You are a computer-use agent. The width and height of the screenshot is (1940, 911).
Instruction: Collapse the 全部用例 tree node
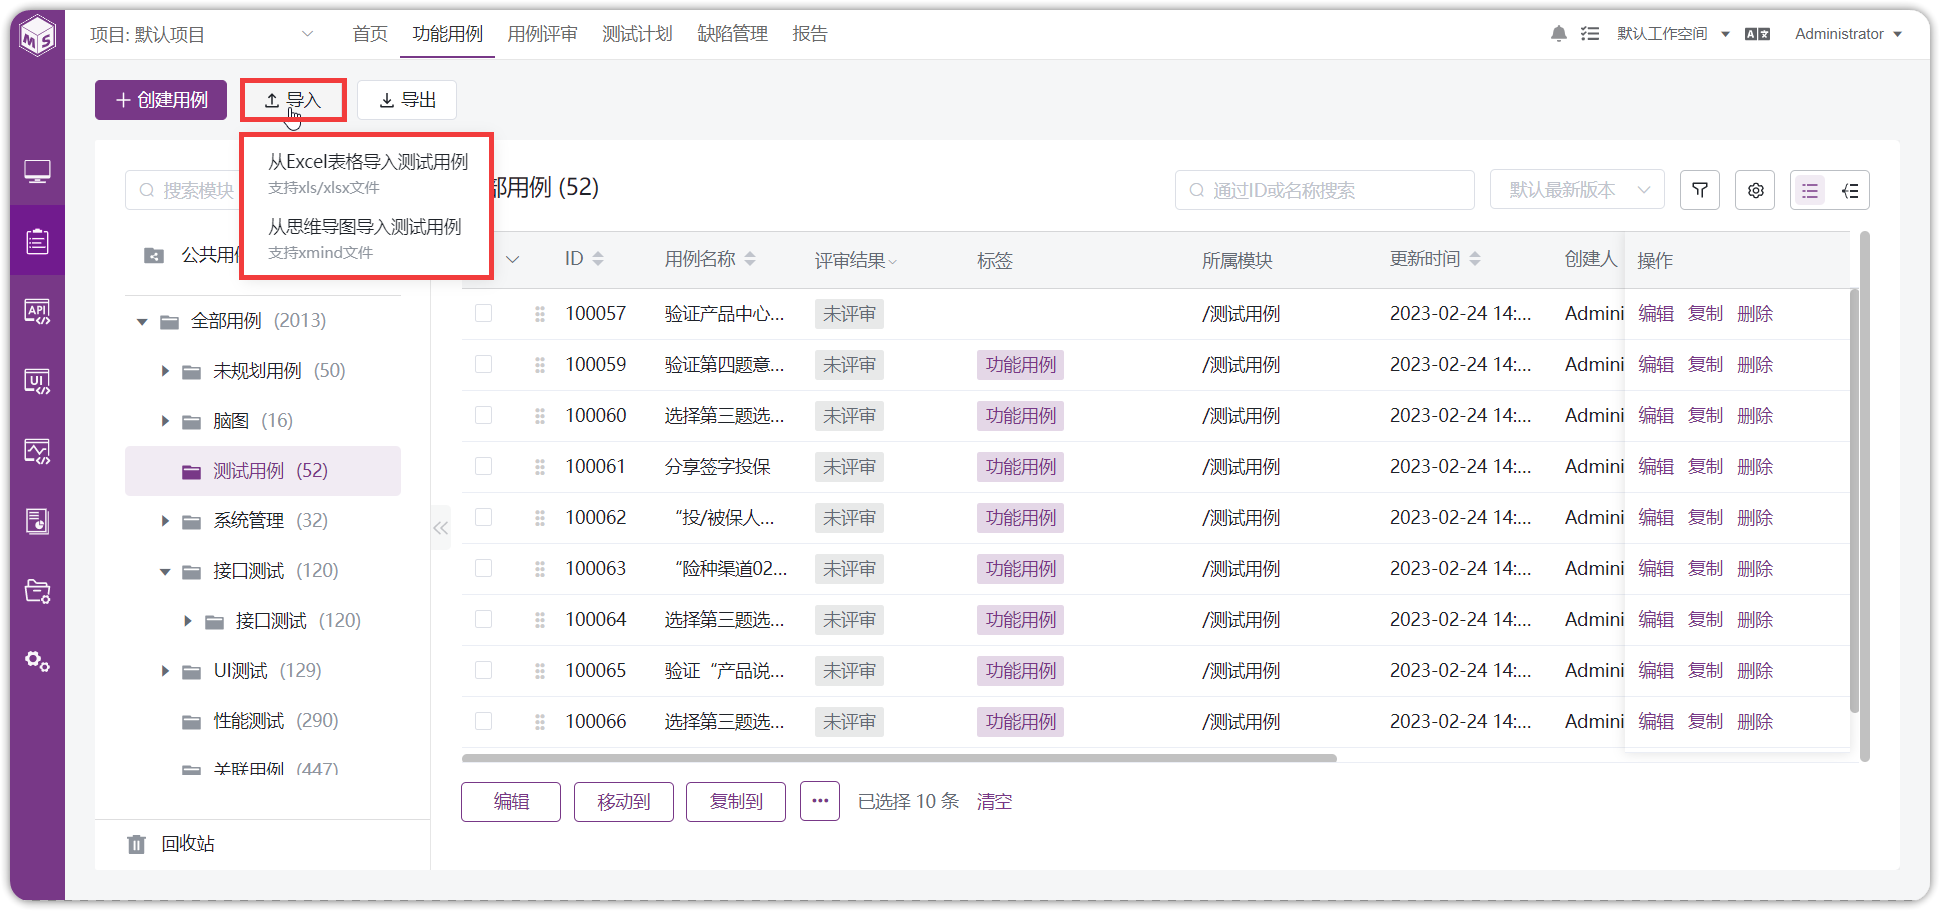point(142,321)
